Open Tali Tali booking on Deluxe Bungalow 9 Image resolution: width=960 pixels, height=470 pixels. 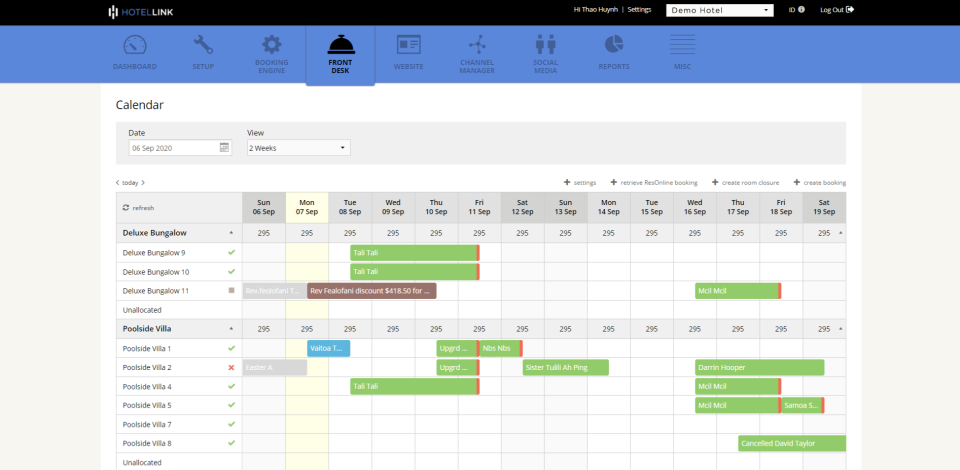tap(414, 252)
